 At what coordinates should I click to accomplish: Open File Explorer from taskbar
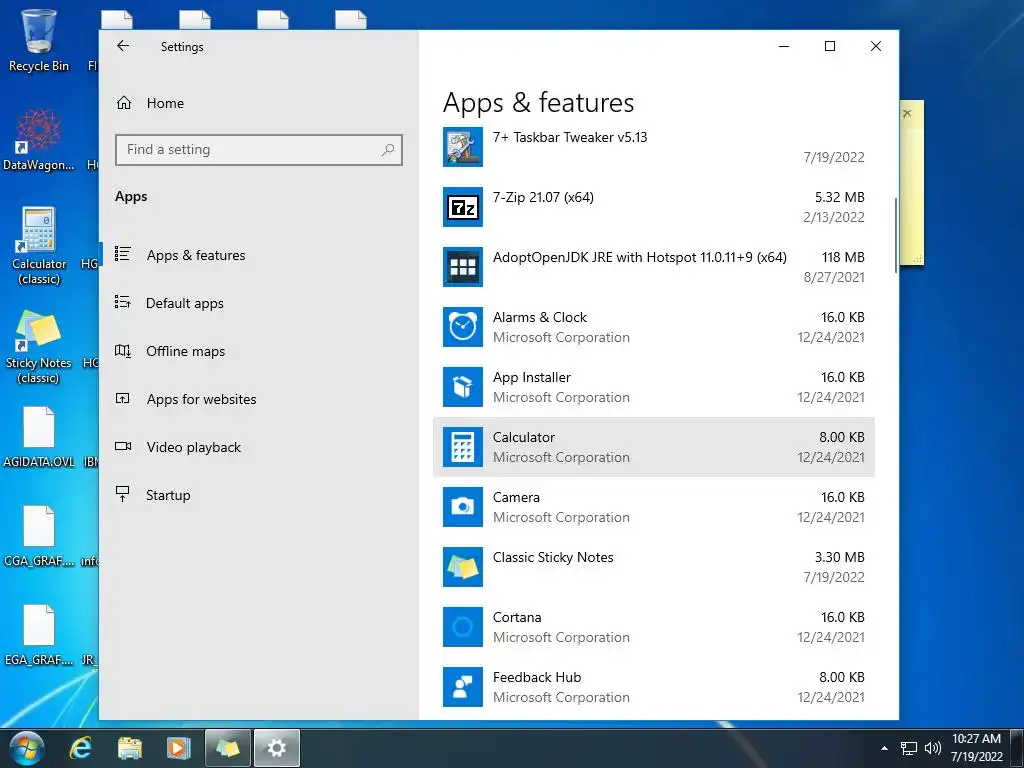[130, 748]
